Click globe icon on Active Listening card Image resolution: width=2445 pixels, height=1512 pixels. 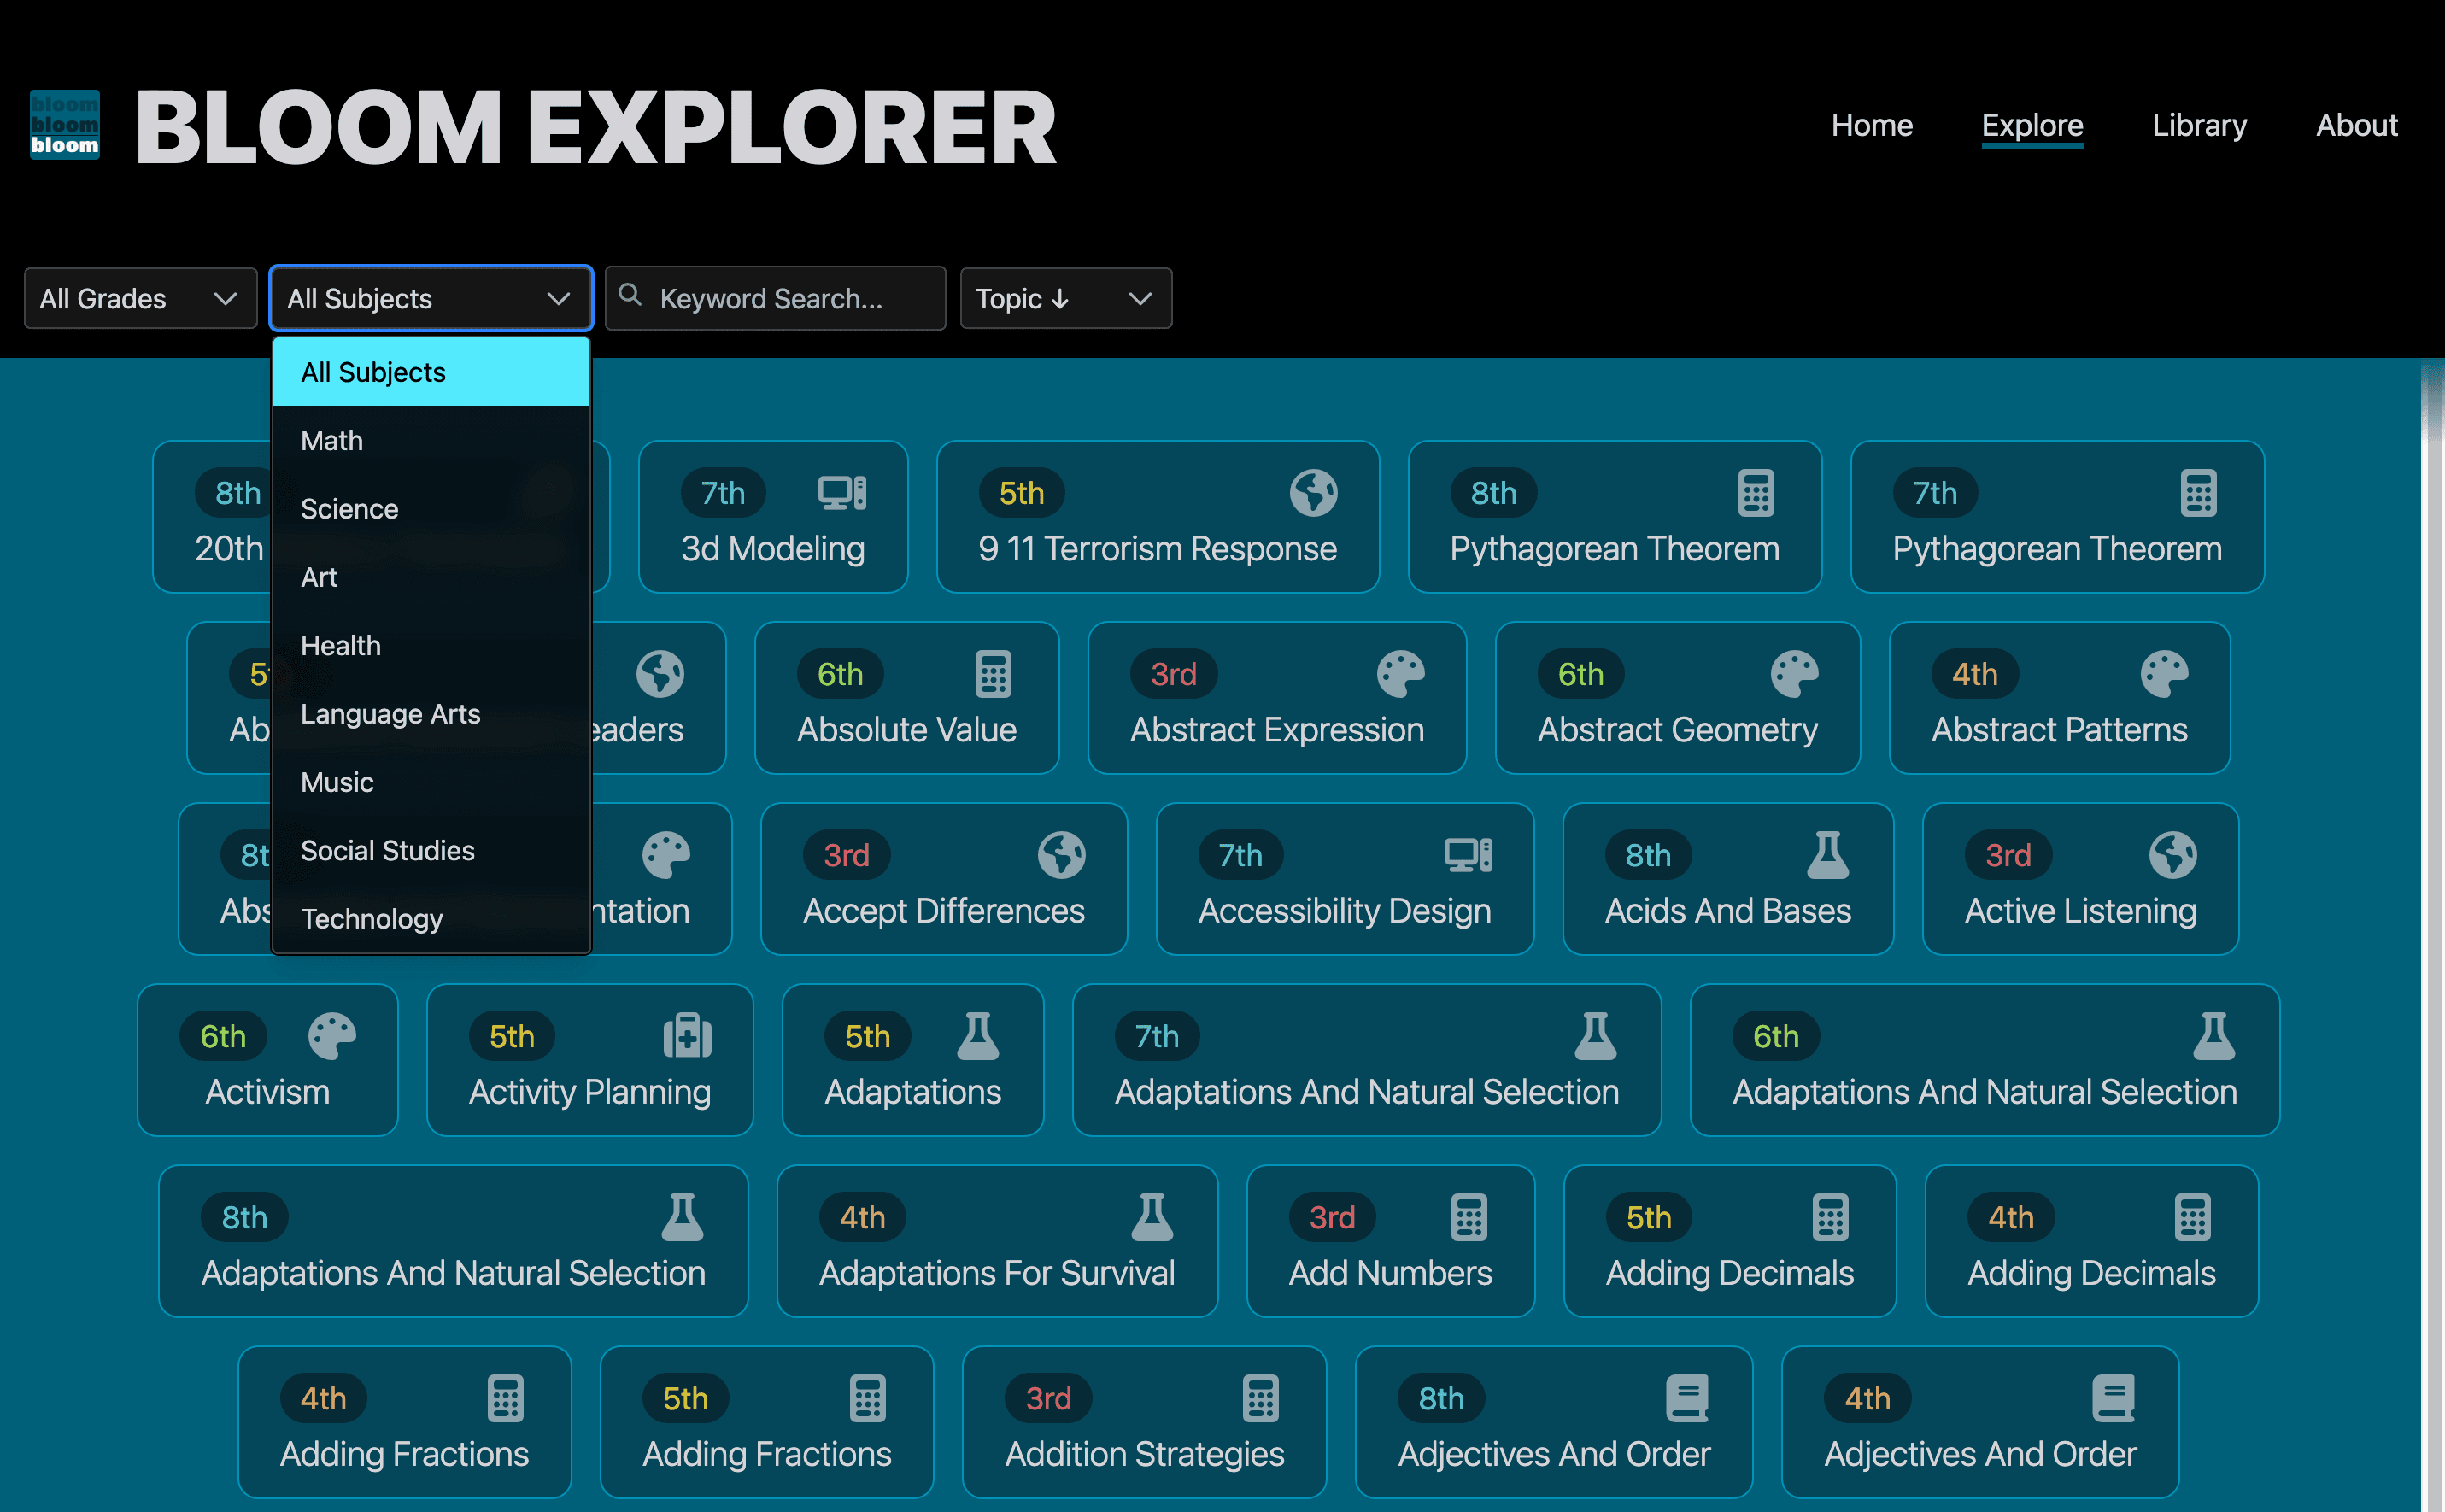point(2172,855)
